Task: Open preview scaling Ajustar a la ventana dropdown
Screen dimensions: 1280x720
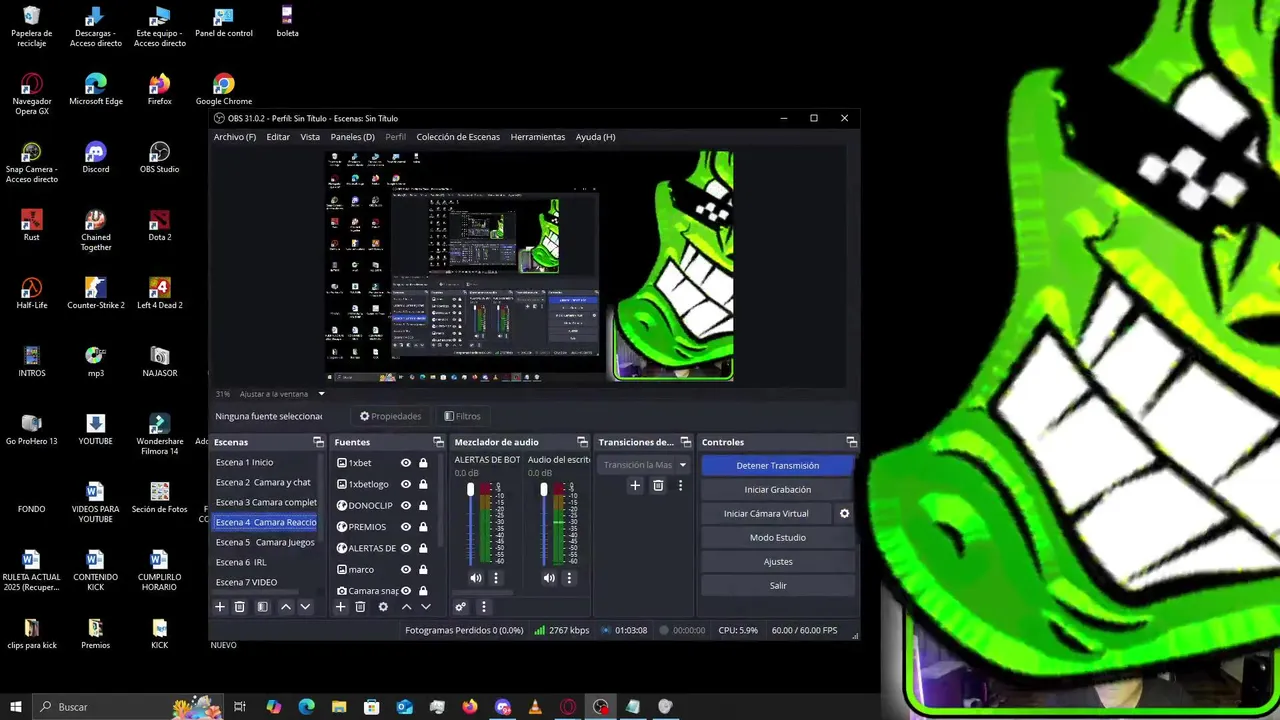Action: point(282,394)
